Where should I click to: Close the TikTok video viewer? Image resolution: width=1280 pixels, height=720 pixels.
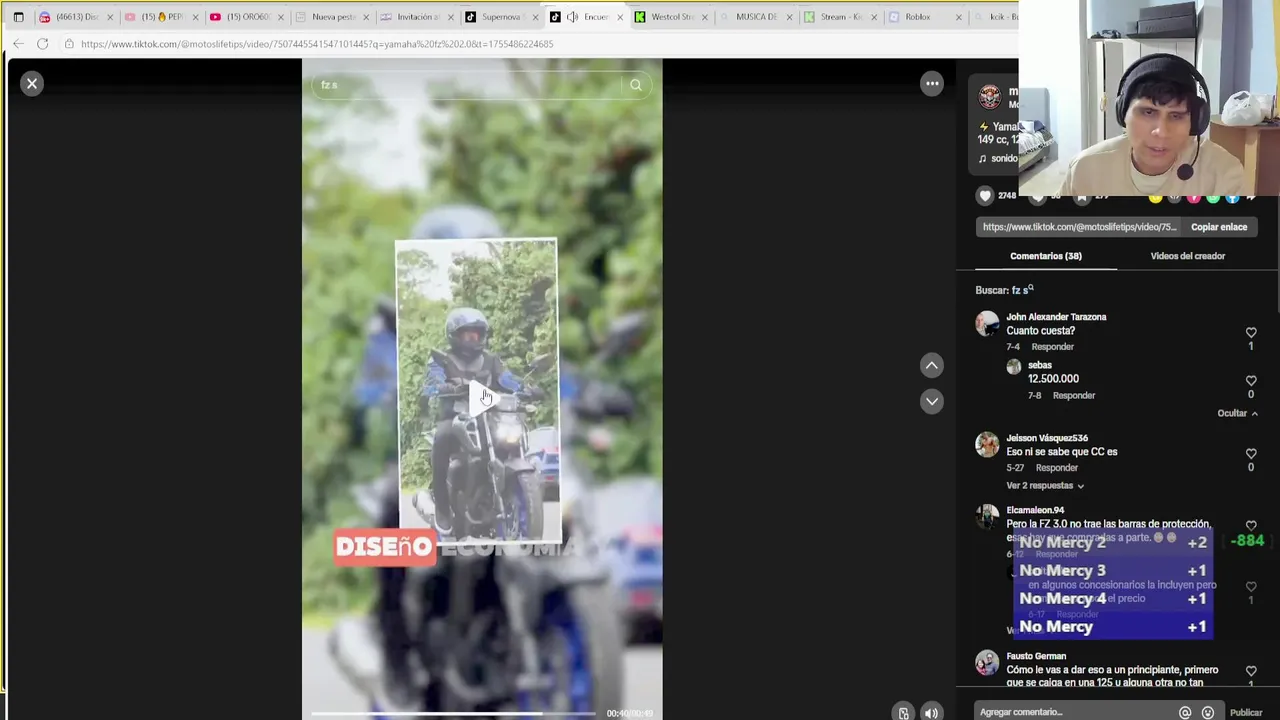click(x=32, y=84)
